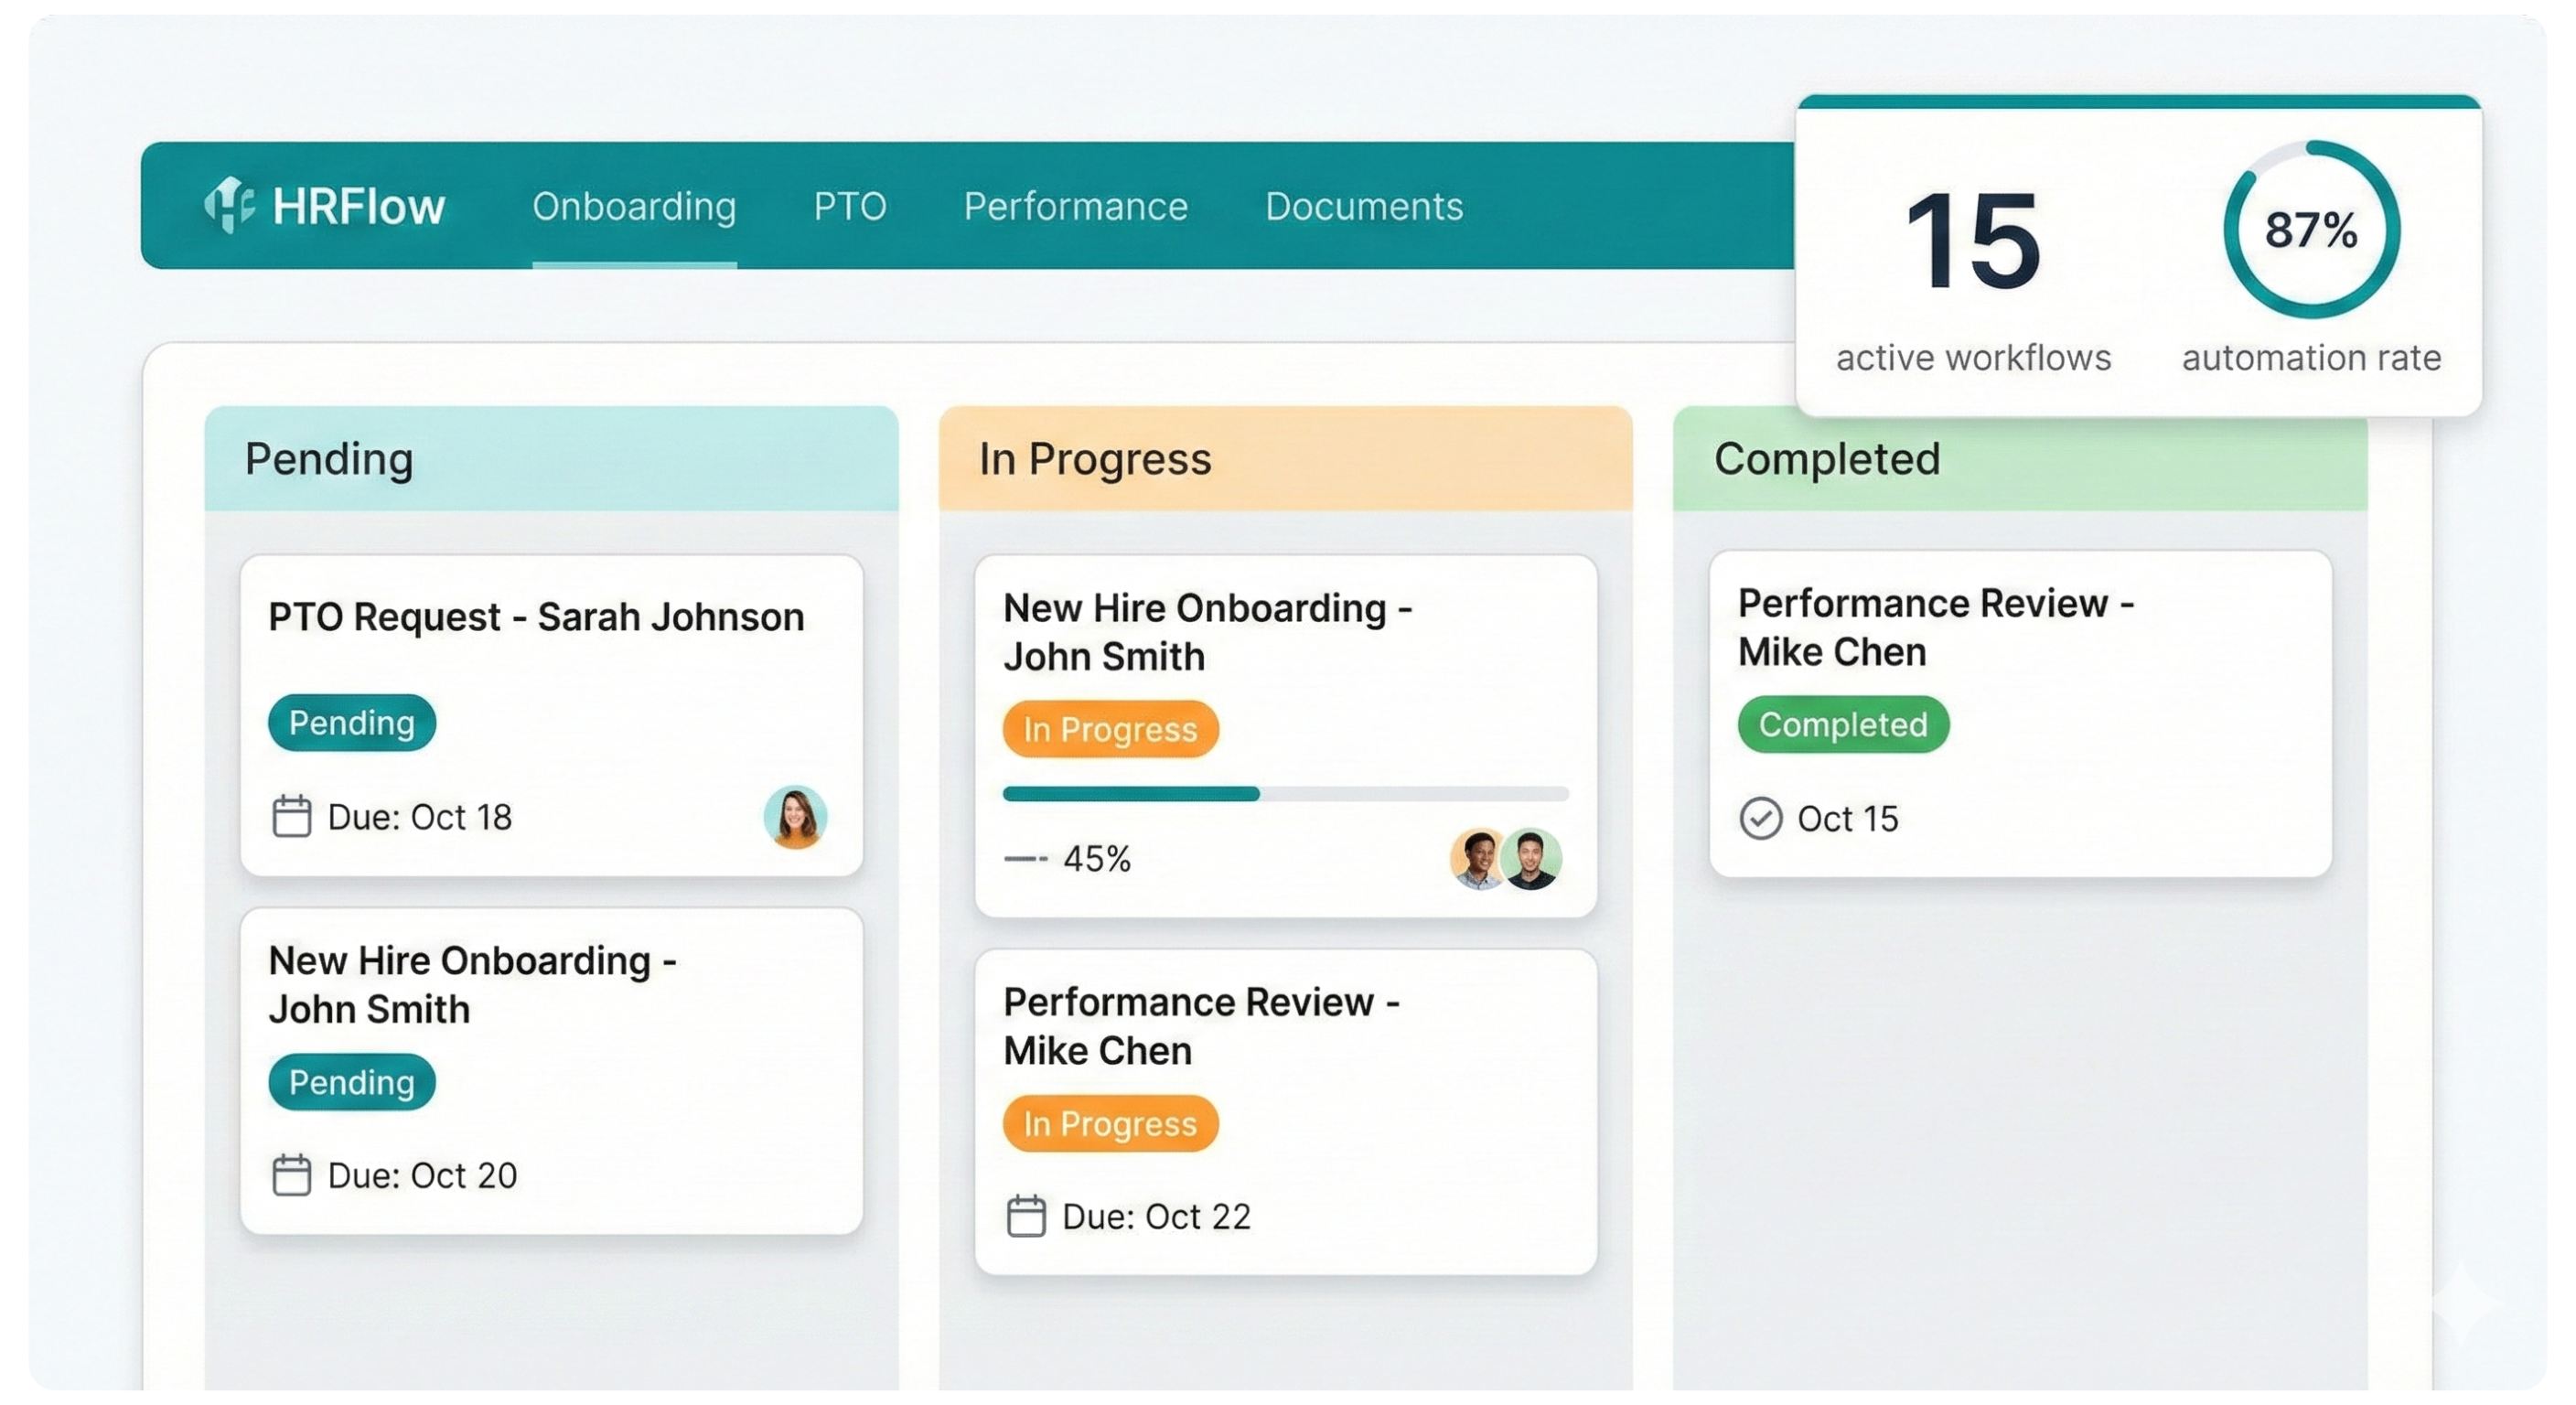
Task: Toggle the Pending badge on Sarah Johnson's request
Action: [x=352, y=722]
